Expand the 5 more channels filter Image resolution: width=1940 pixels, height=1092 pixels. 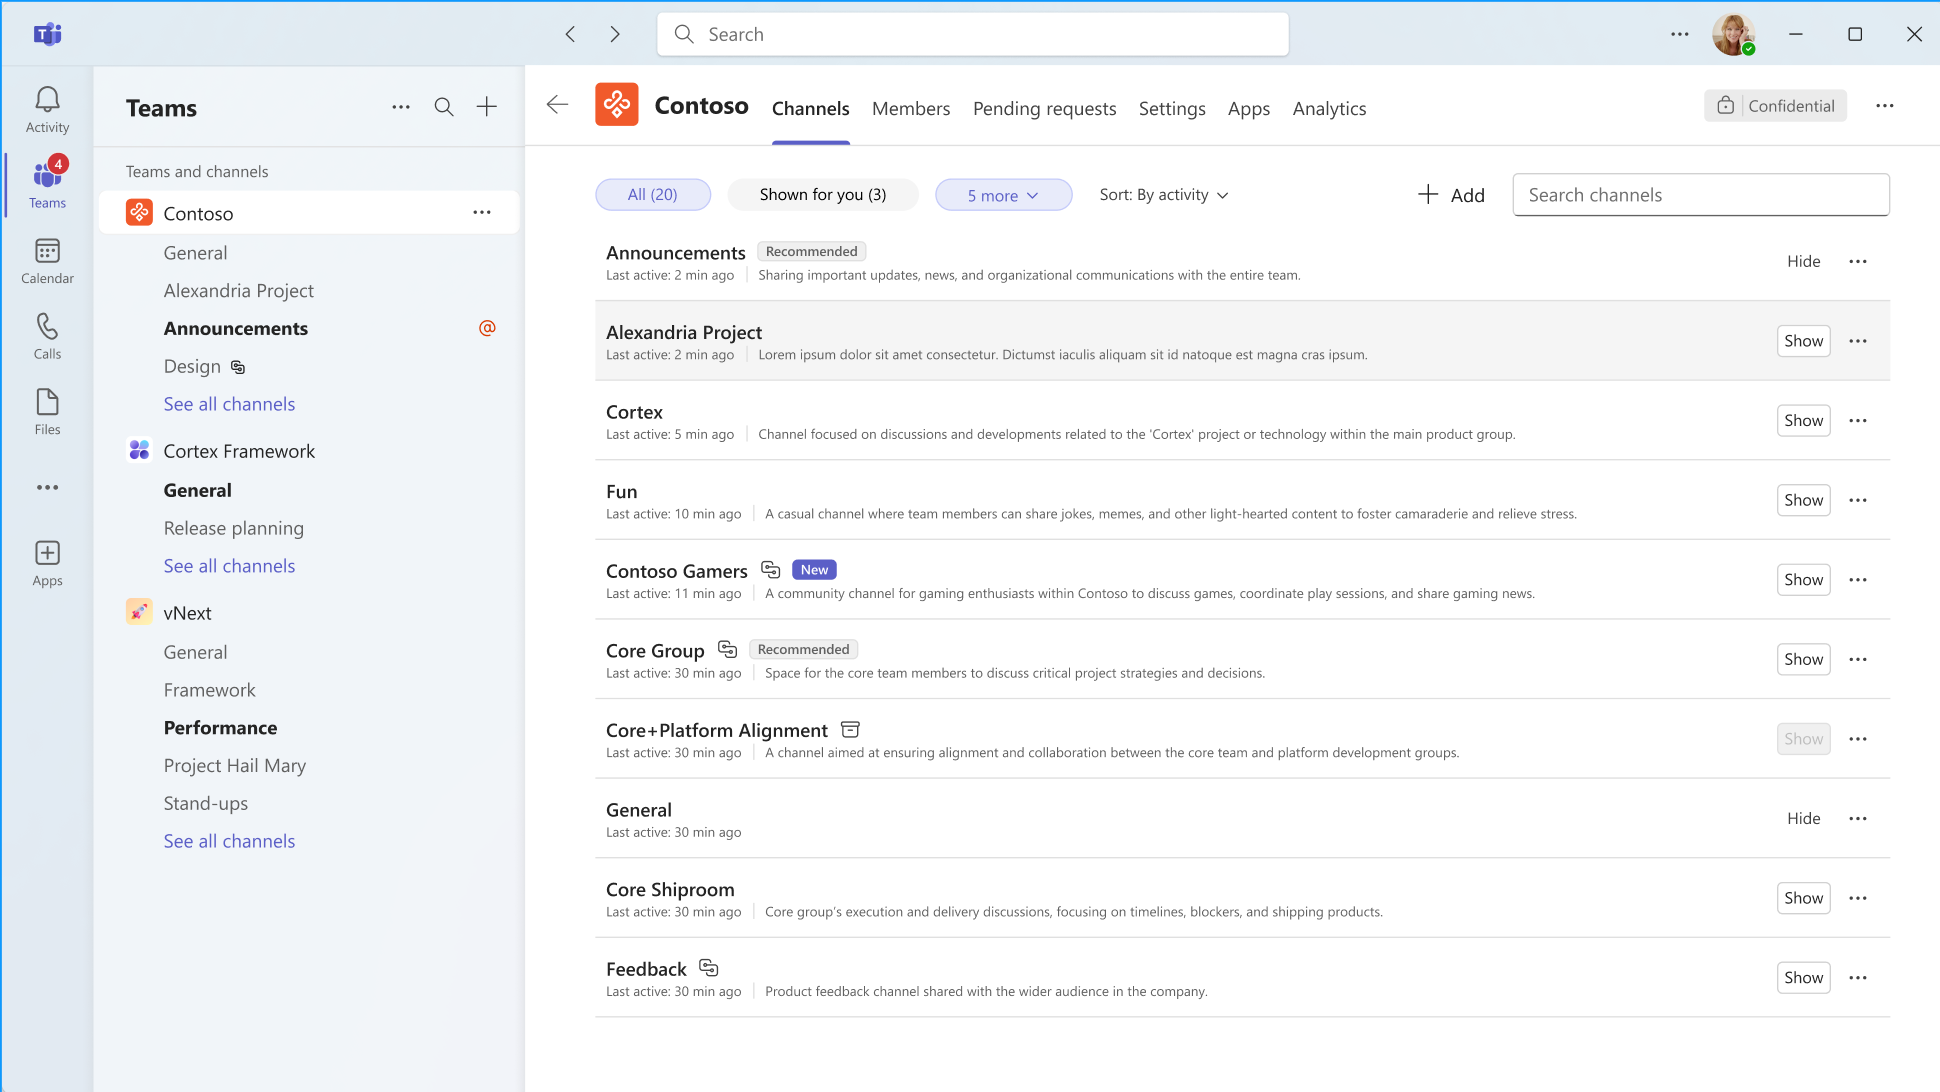click(x=1002, y=194)
